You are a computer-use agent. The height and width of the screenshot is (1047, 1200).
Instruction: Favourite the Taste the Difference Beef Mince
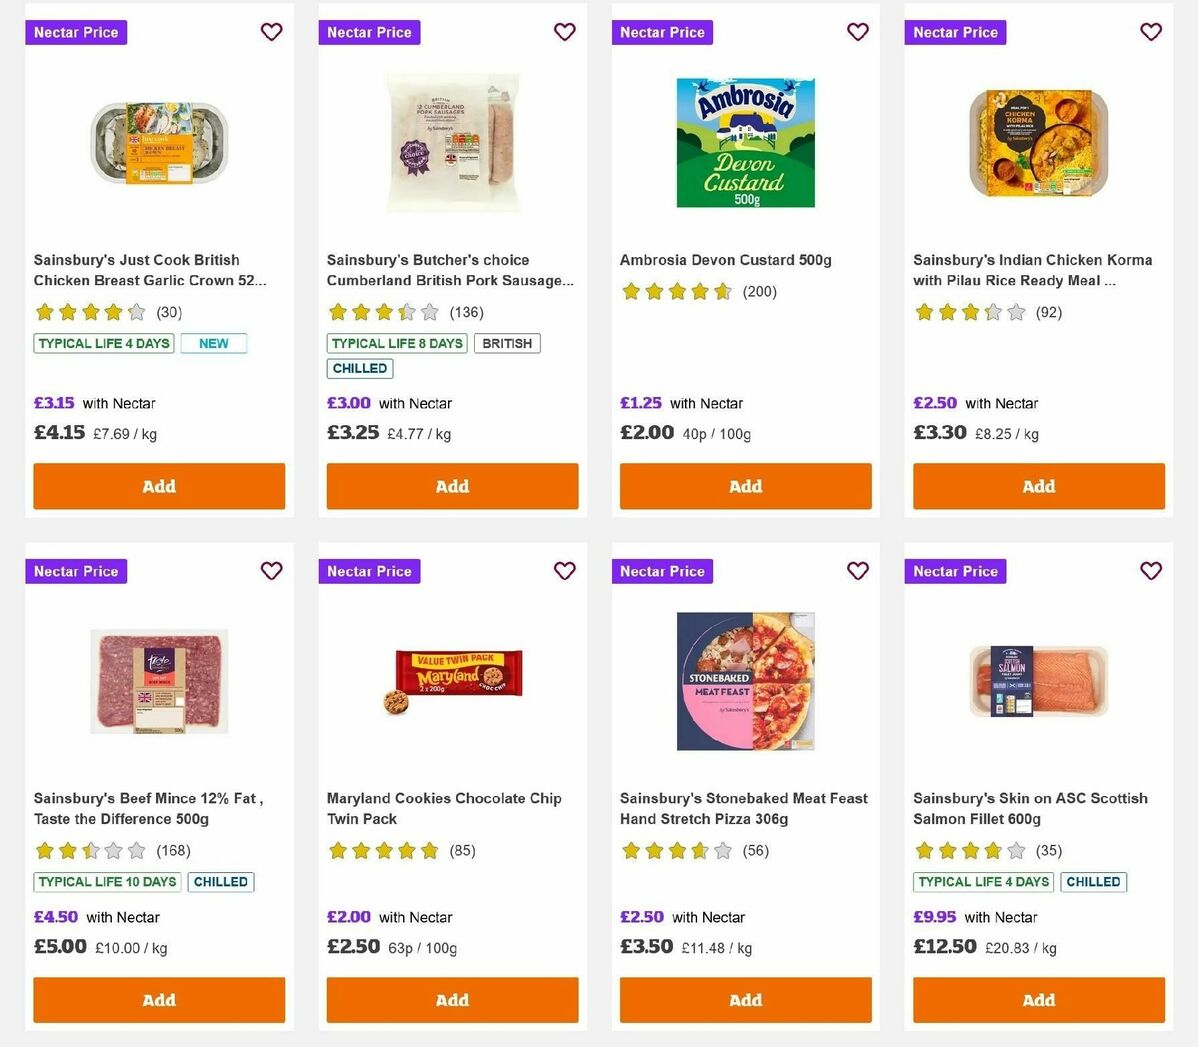271,570
